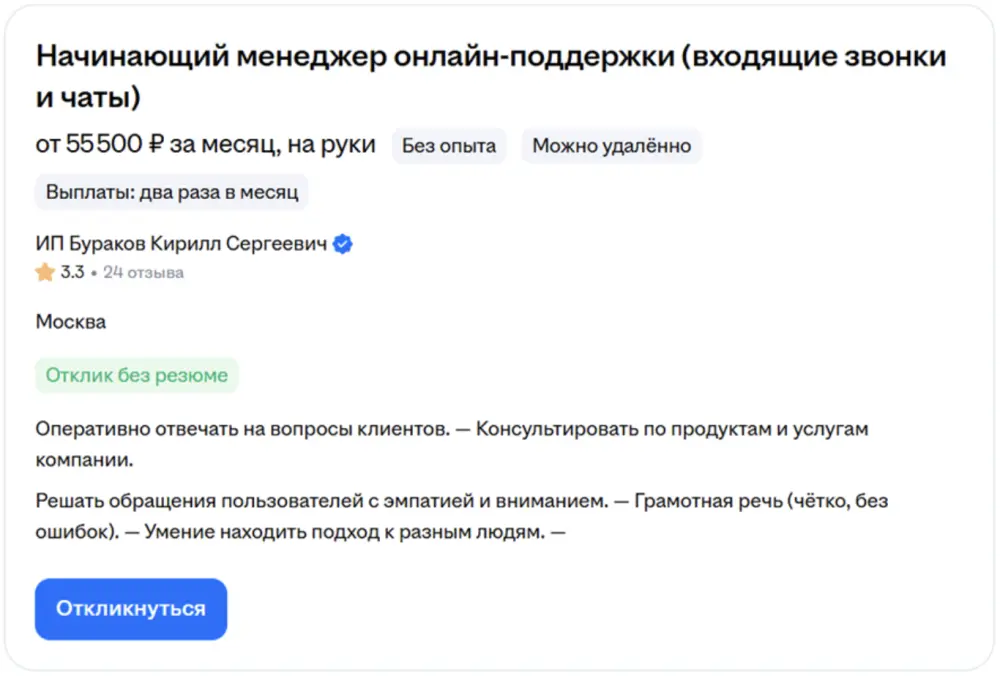
Task: Click the ruble symbol in the salary
Action: point(156,145)
